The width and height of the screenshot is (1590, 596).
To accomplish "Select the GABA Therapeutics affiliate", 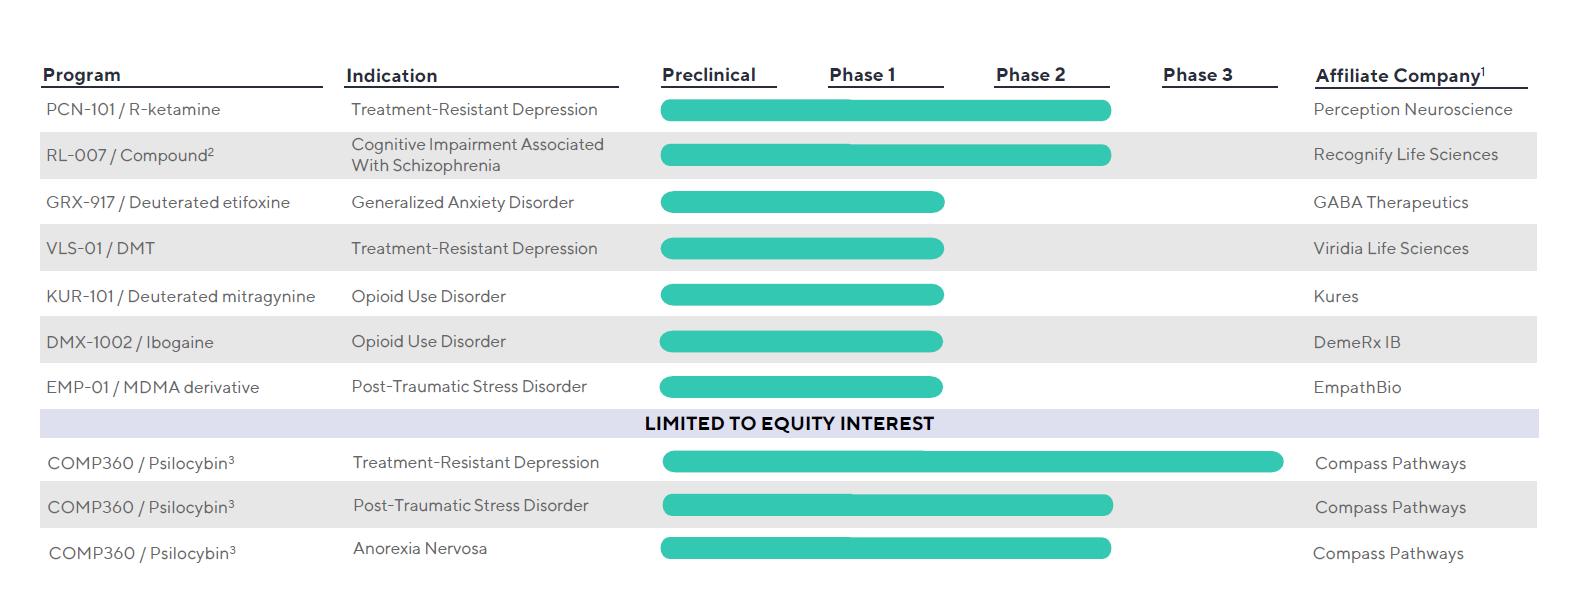I will [1390, 203].
